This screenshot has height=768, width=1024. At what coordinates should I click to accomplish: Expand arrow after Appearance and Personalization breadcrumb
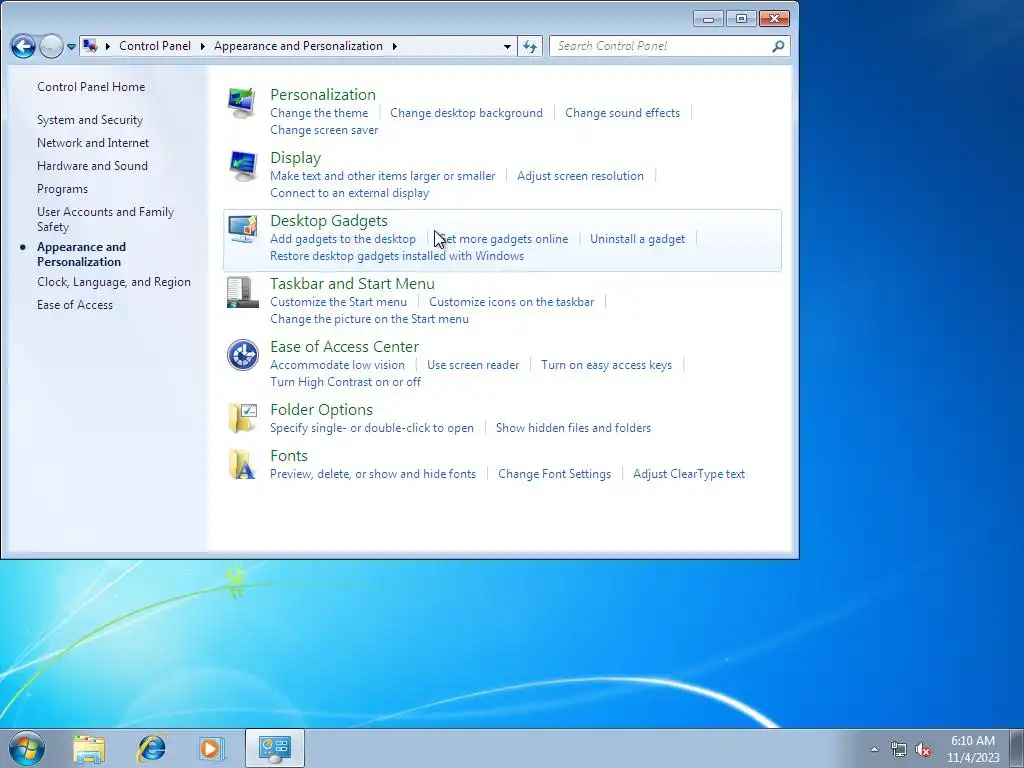(x=394, y=46)
